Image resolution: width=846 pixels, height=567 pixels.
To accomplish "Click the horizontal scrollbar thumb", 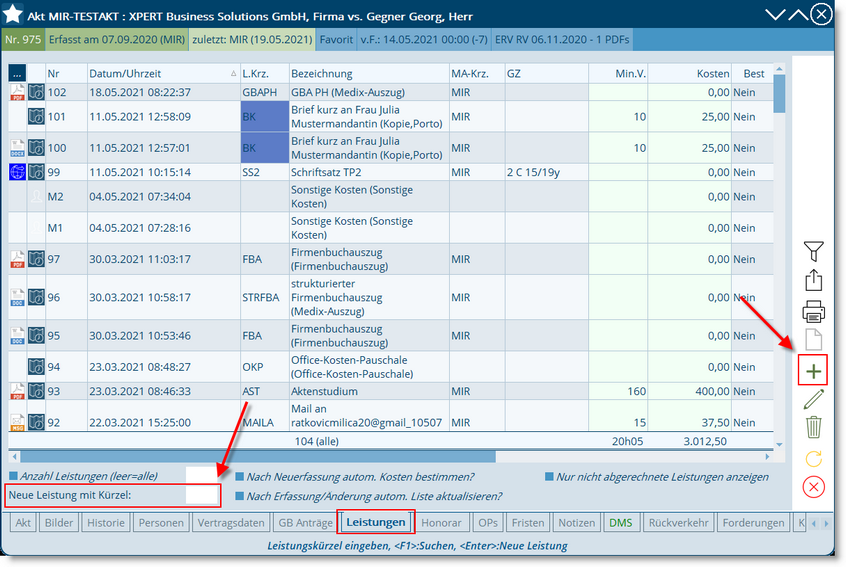I will click(258, 456).
